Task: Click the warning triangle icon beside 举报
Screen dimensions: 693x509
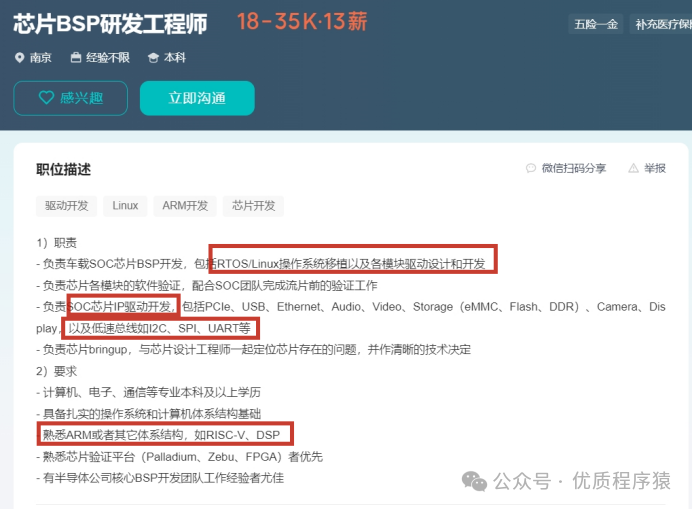Action: [x=633, y=168]
